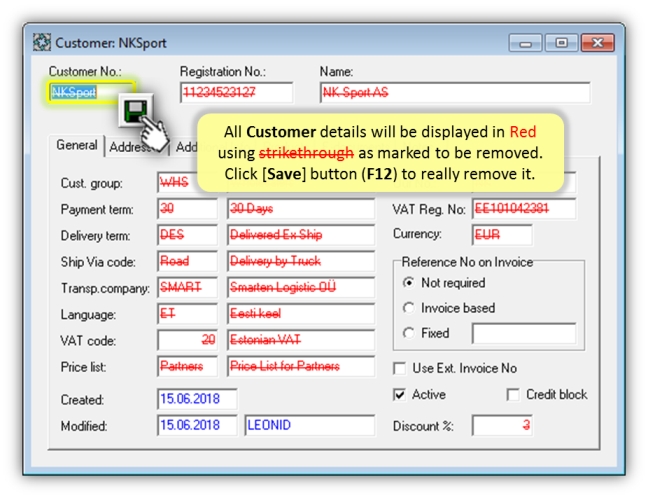648x498 pixels.
Task: Click the green floppy Save icon
Action: pos(136,110)
